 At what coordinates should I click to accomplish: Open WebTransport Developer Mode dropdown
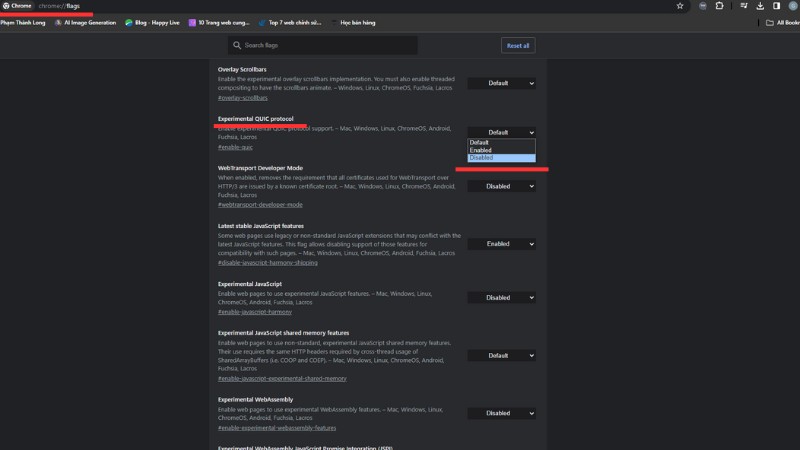point(502,186)
